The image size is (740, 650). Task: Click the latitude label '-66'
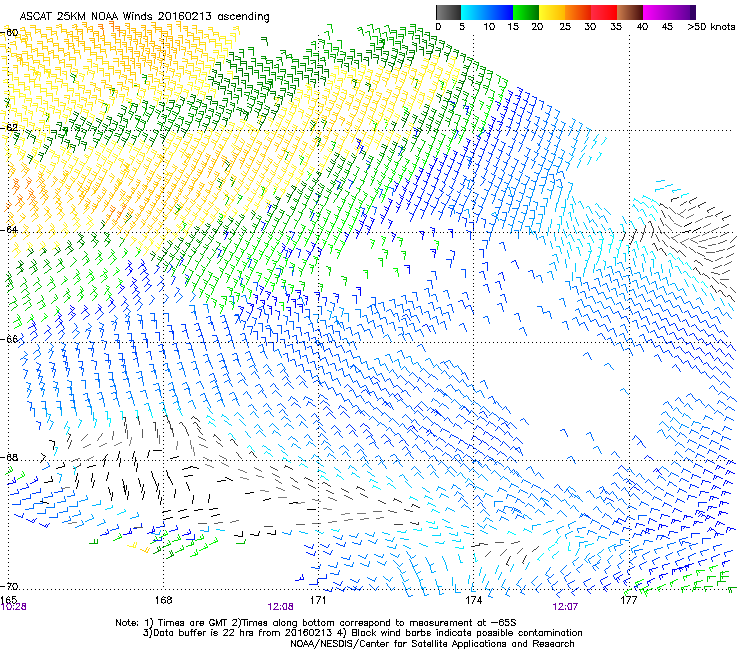coord(9,339)
